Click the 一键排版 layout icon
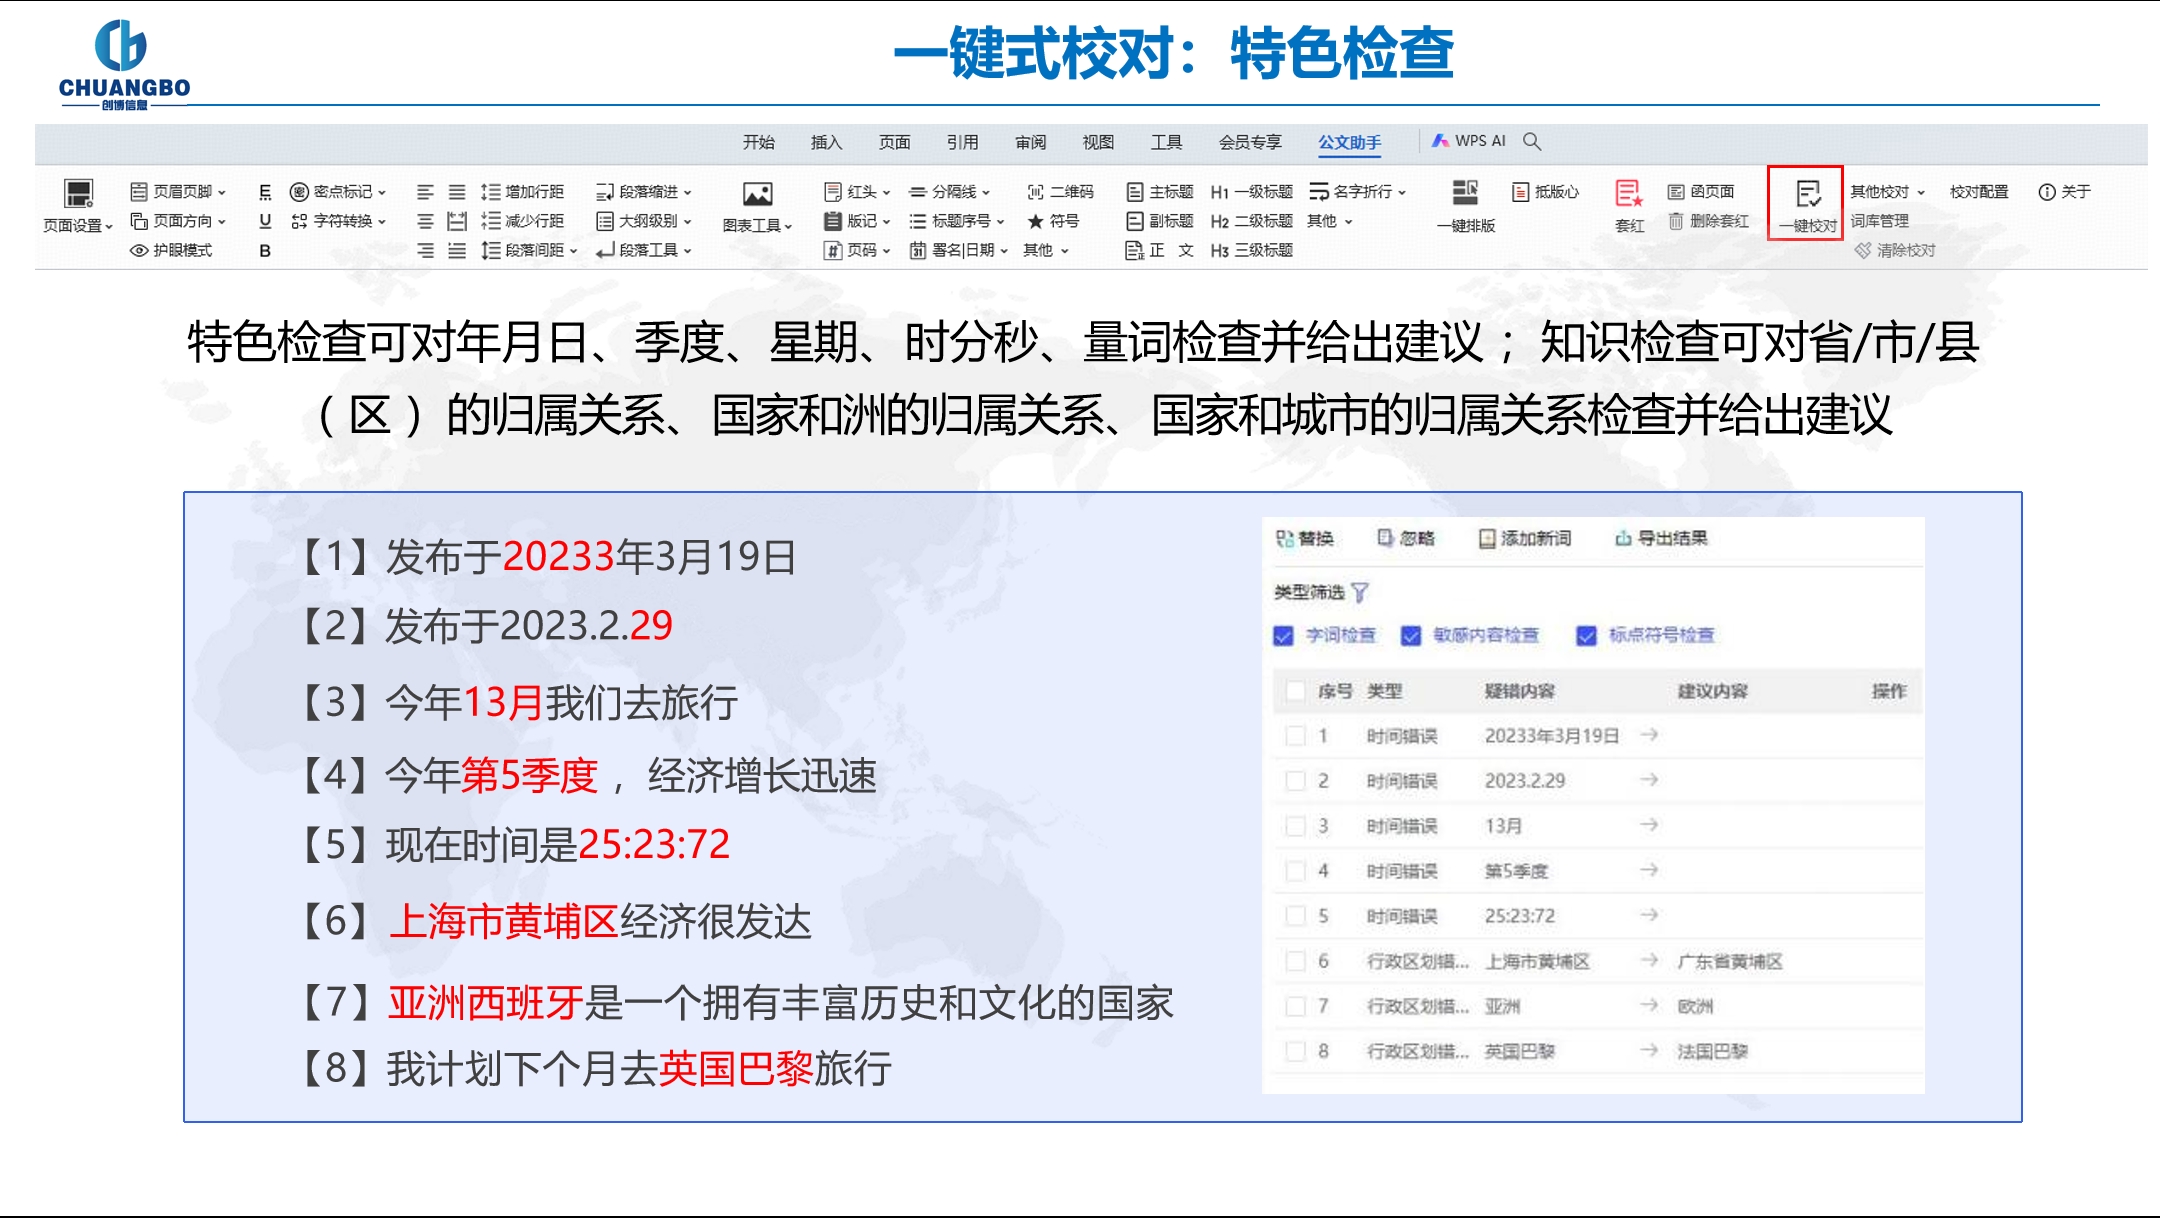 coord(1465,193)
